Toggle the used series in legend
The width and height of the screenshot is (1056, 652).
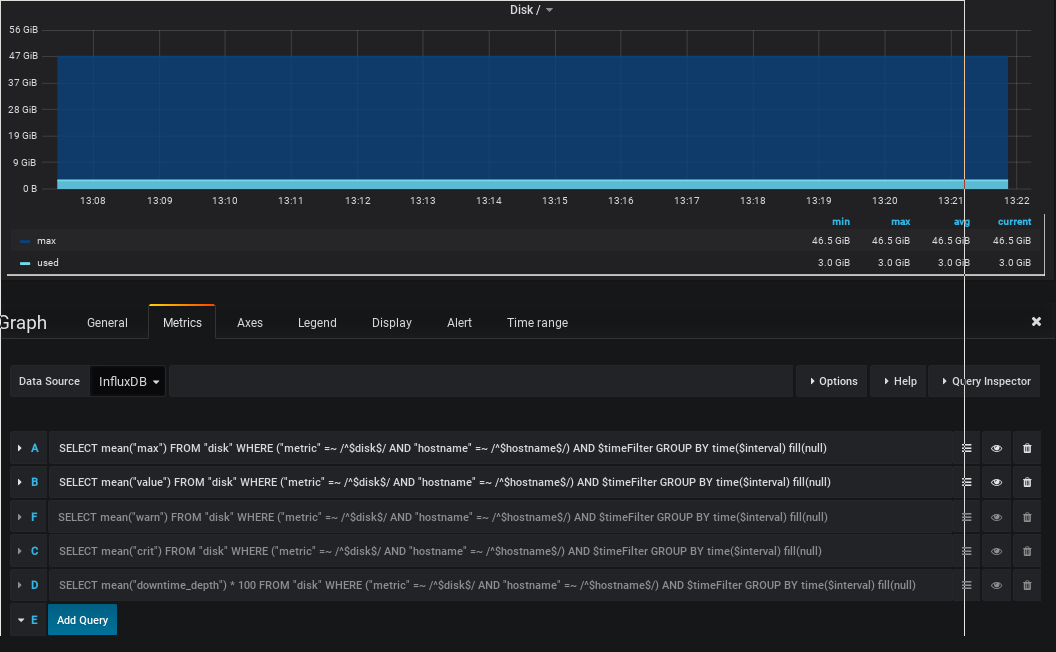[48, 263]
